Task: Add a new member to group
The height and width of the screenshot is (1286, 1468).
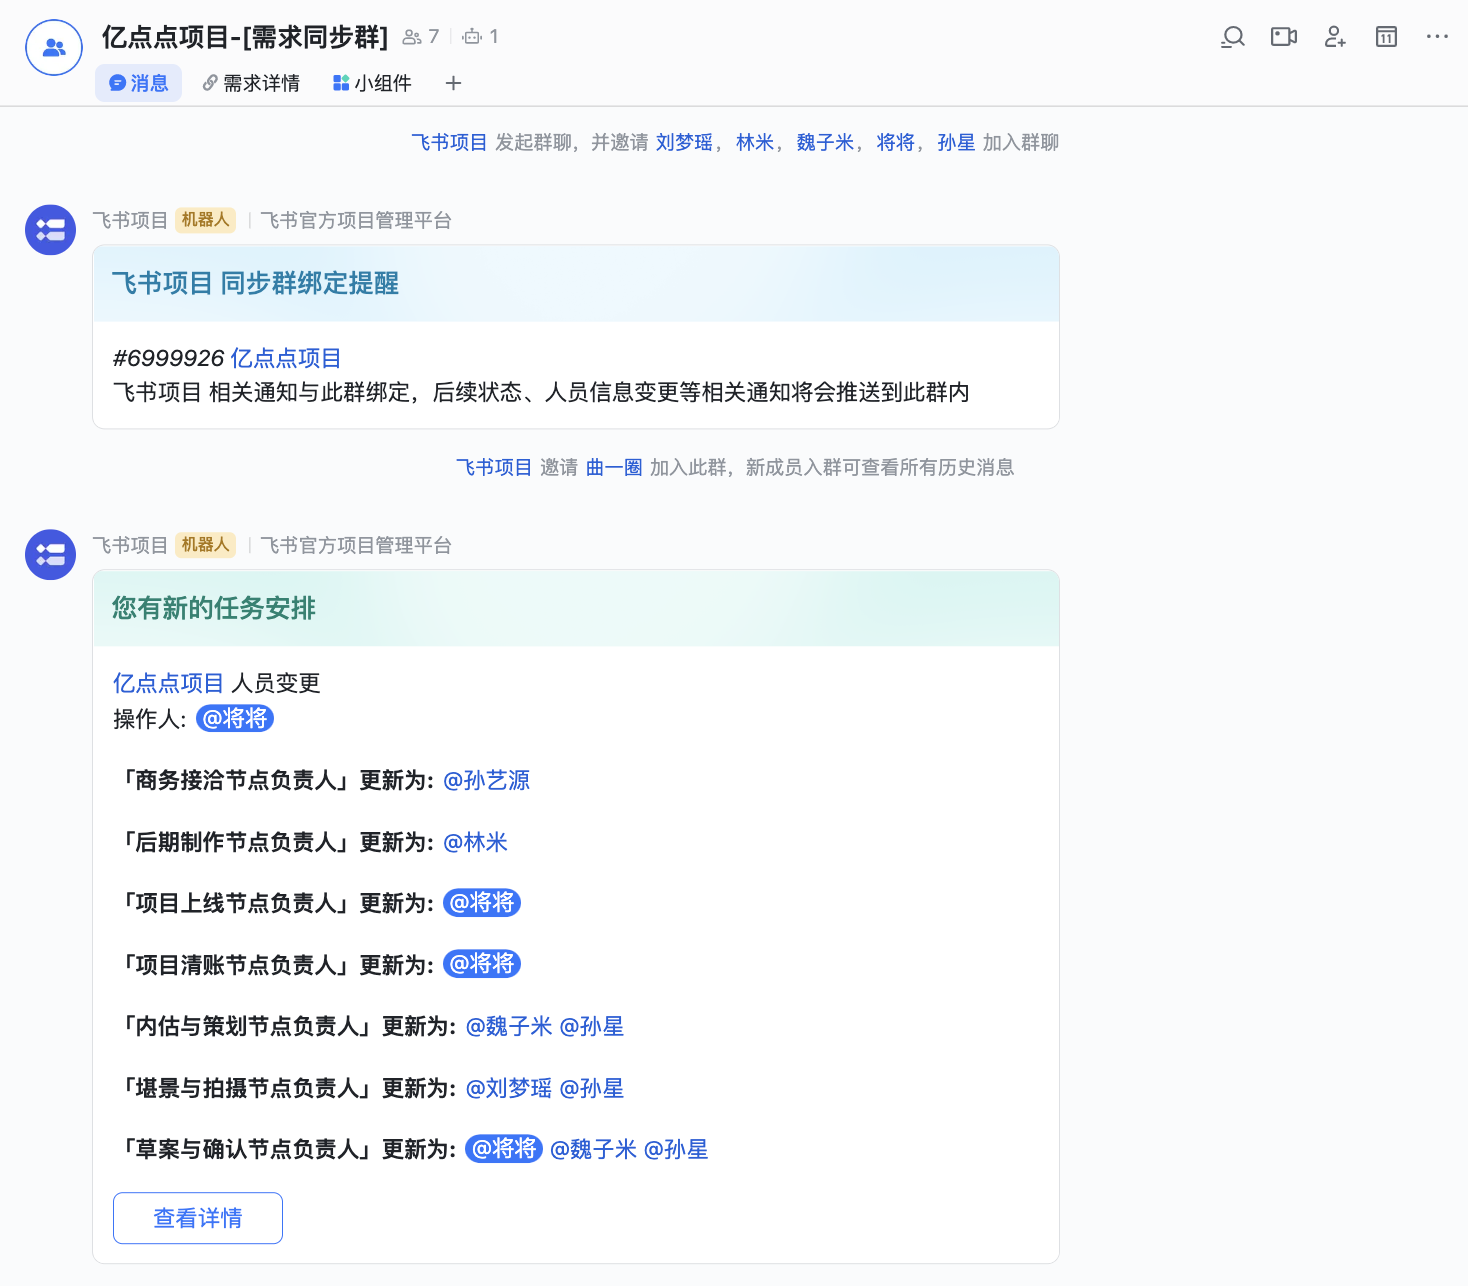Action: pyautogui.click(x=1335, y=37)
